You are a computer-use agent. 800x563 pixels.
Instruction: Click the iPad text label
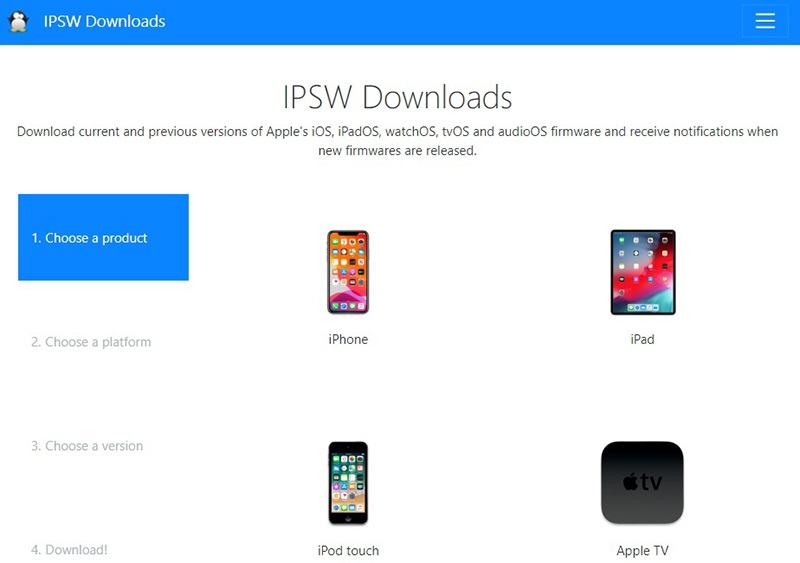pyautogui.click(x=642, y=339)
